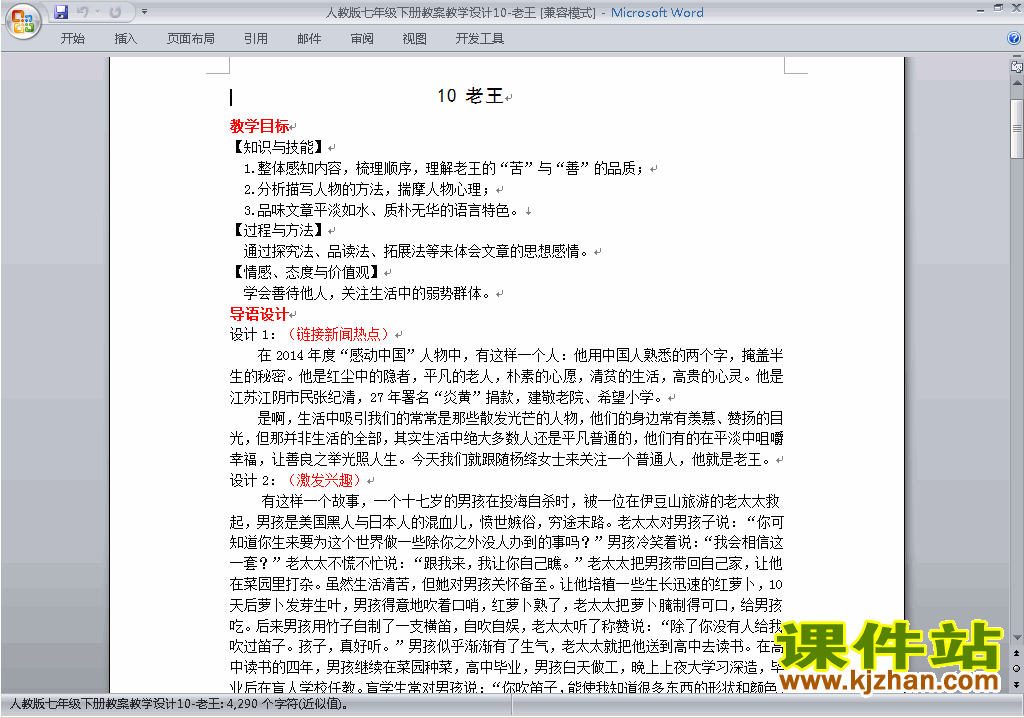
Task: Toggle the ruler button above the scrollbar
Action: click(x=1017, y=66)
